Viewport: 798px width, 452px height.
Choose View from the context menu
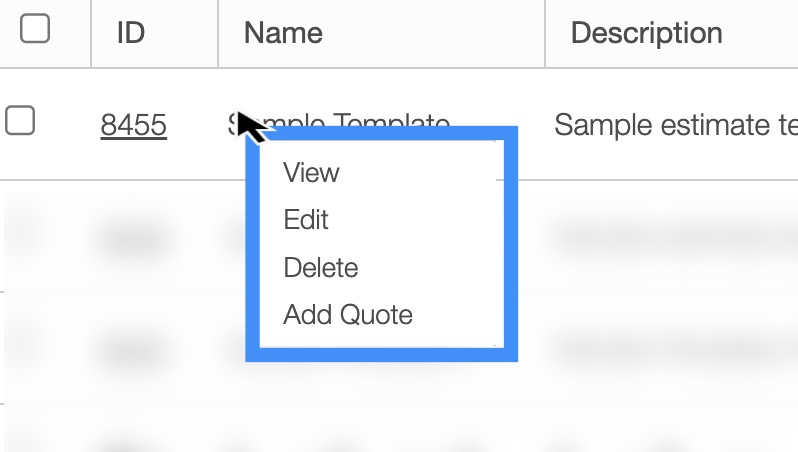[x=311, y=173]
